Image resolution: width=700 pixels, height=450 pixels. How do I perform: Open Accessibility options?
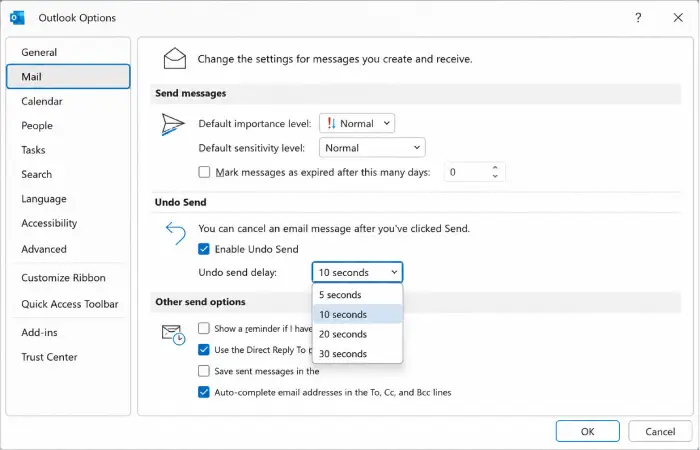click(68, 223)
